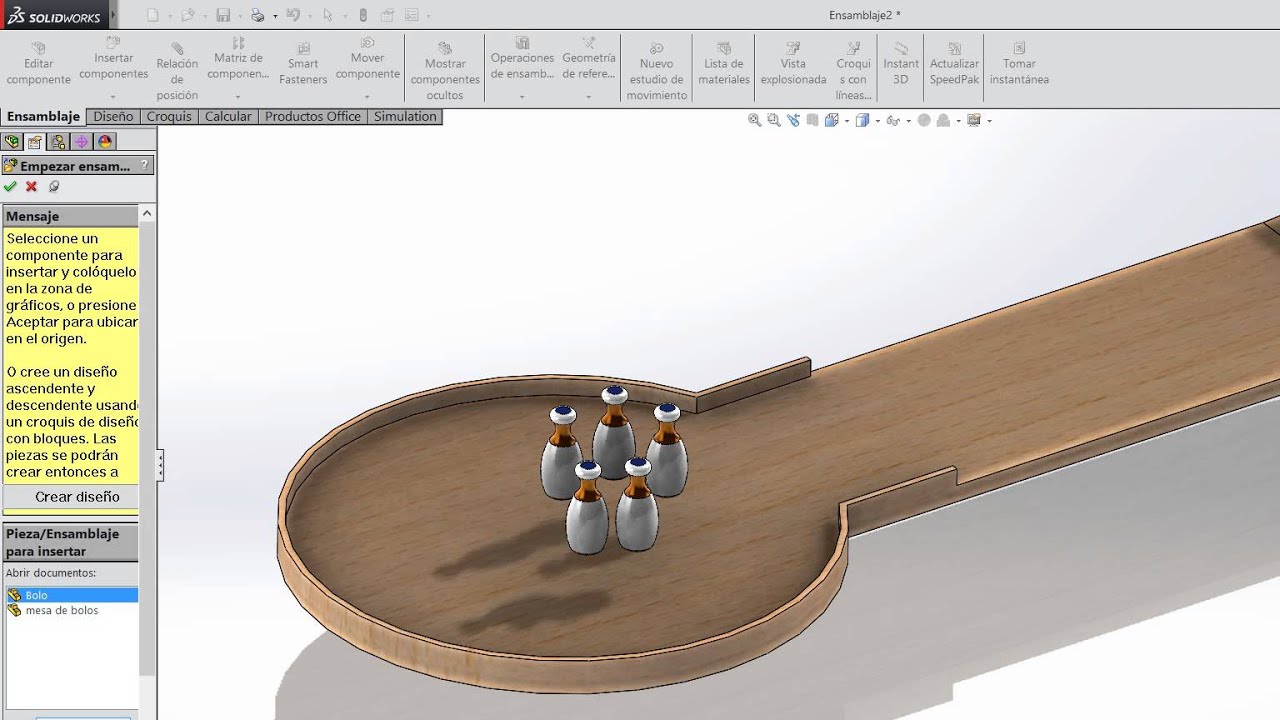Click Zoom to Area icon
Viewport: 1280px width, 720px height.
774,120
